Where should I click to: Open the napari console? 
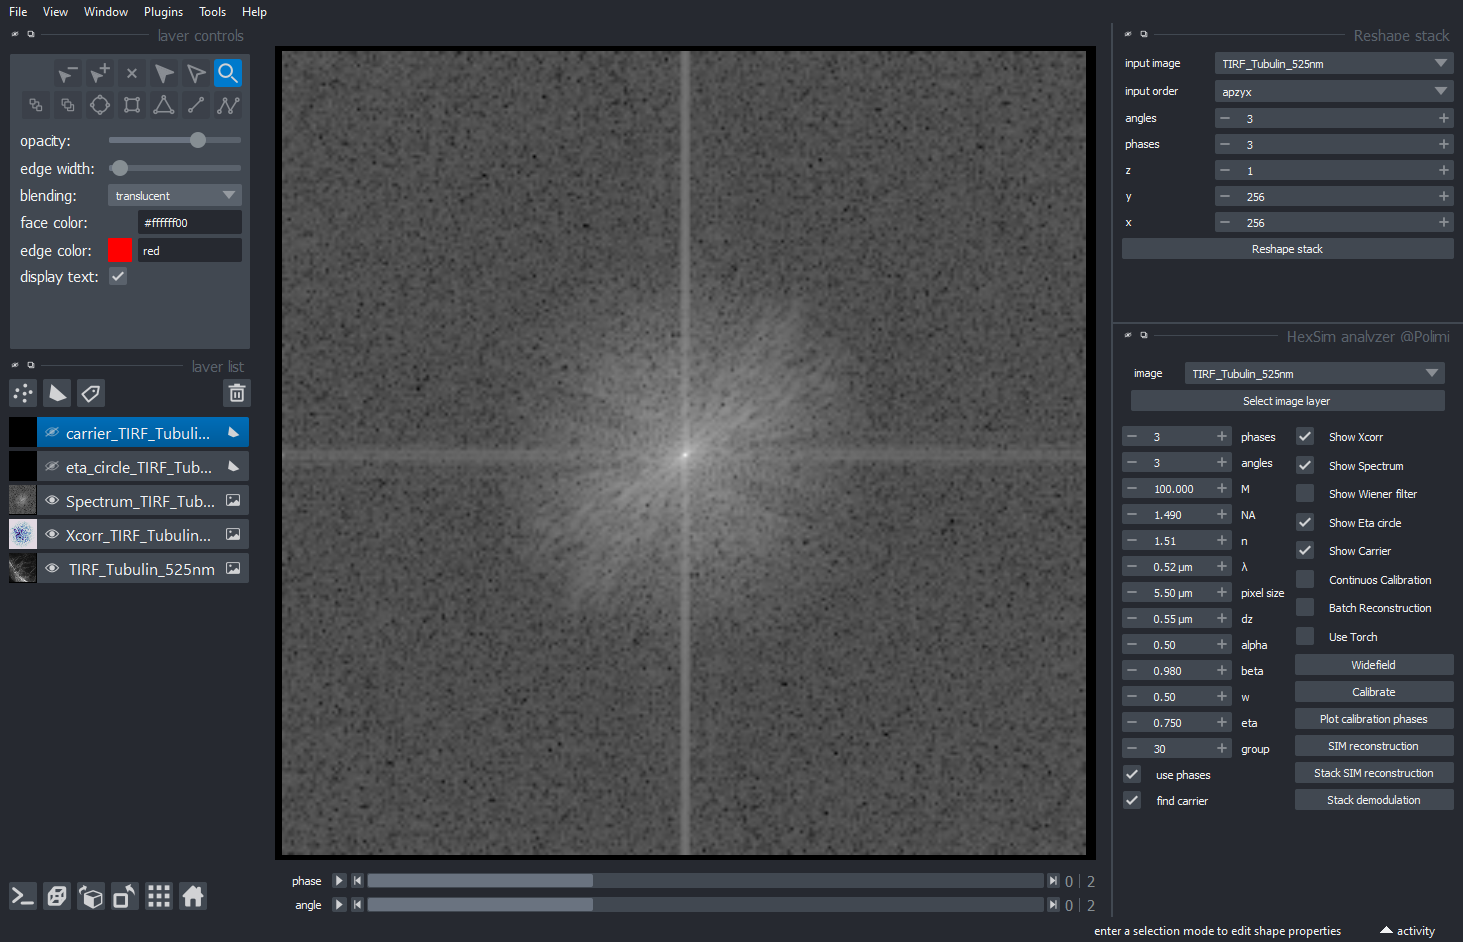tap(23, 896)
